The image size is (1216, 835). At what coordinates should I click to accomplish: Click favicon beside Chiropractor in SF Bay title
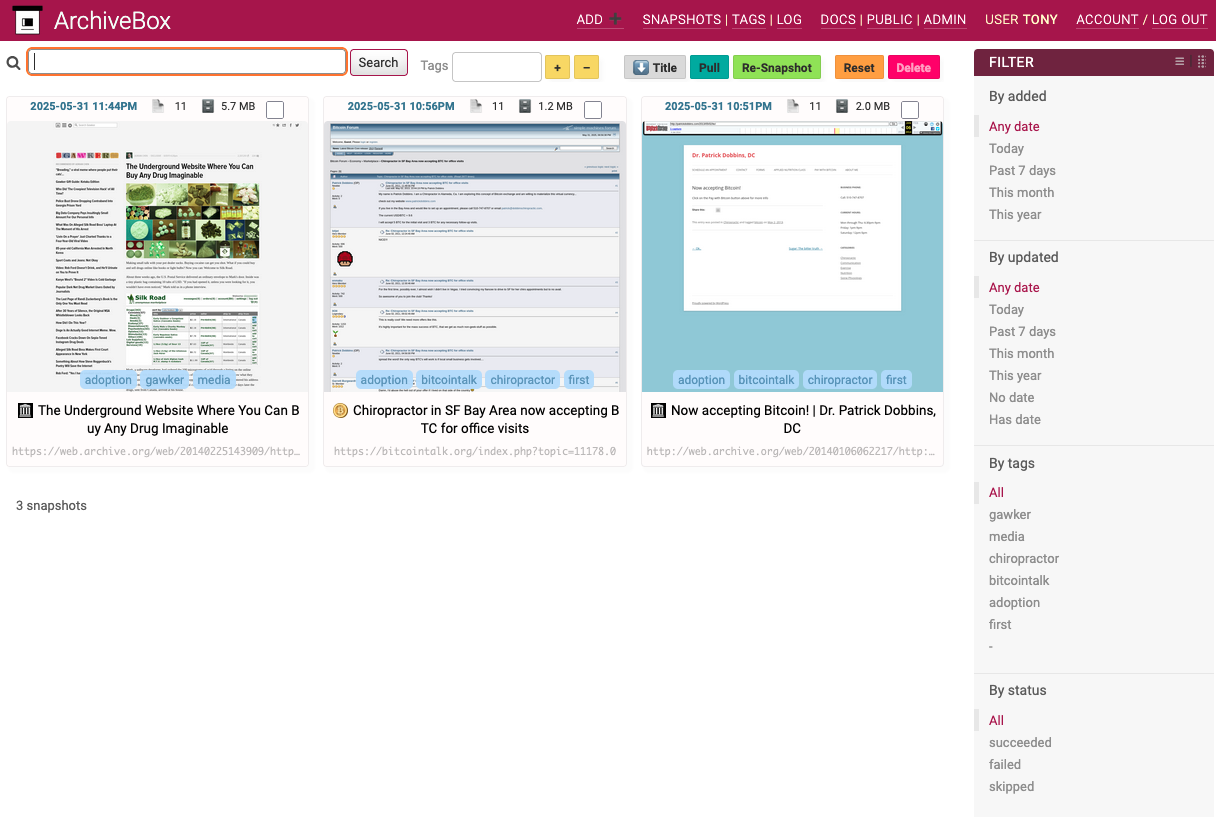tap(340, 411)
